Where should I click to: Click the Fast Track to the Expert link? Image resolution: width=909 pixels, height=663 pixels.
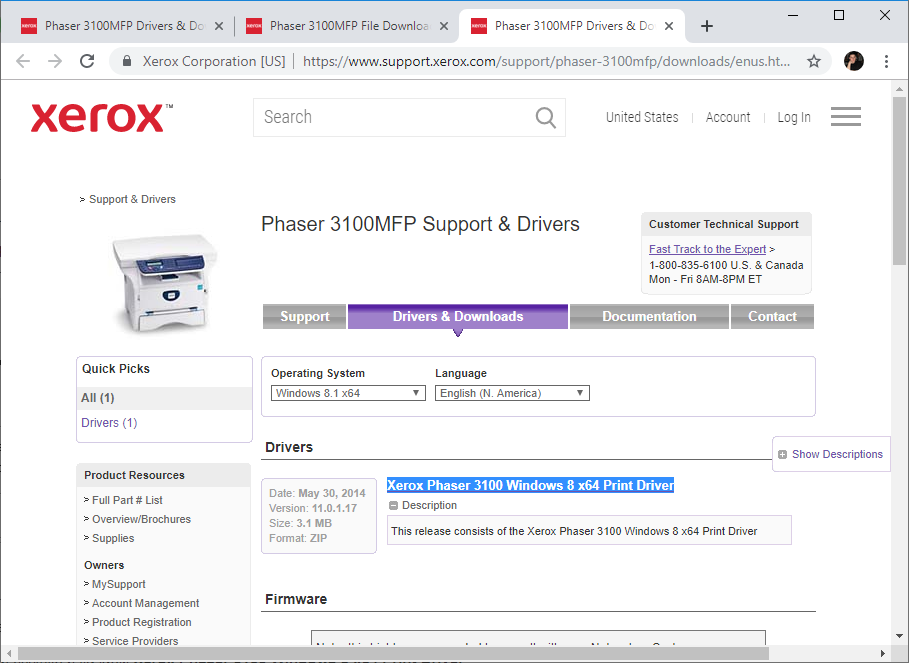(707, 249)
